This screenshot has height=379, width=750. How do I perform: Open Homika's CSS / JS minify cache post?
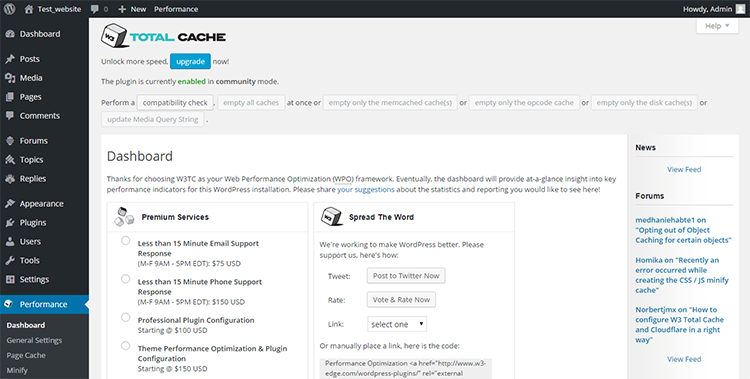tap(682, 275)
